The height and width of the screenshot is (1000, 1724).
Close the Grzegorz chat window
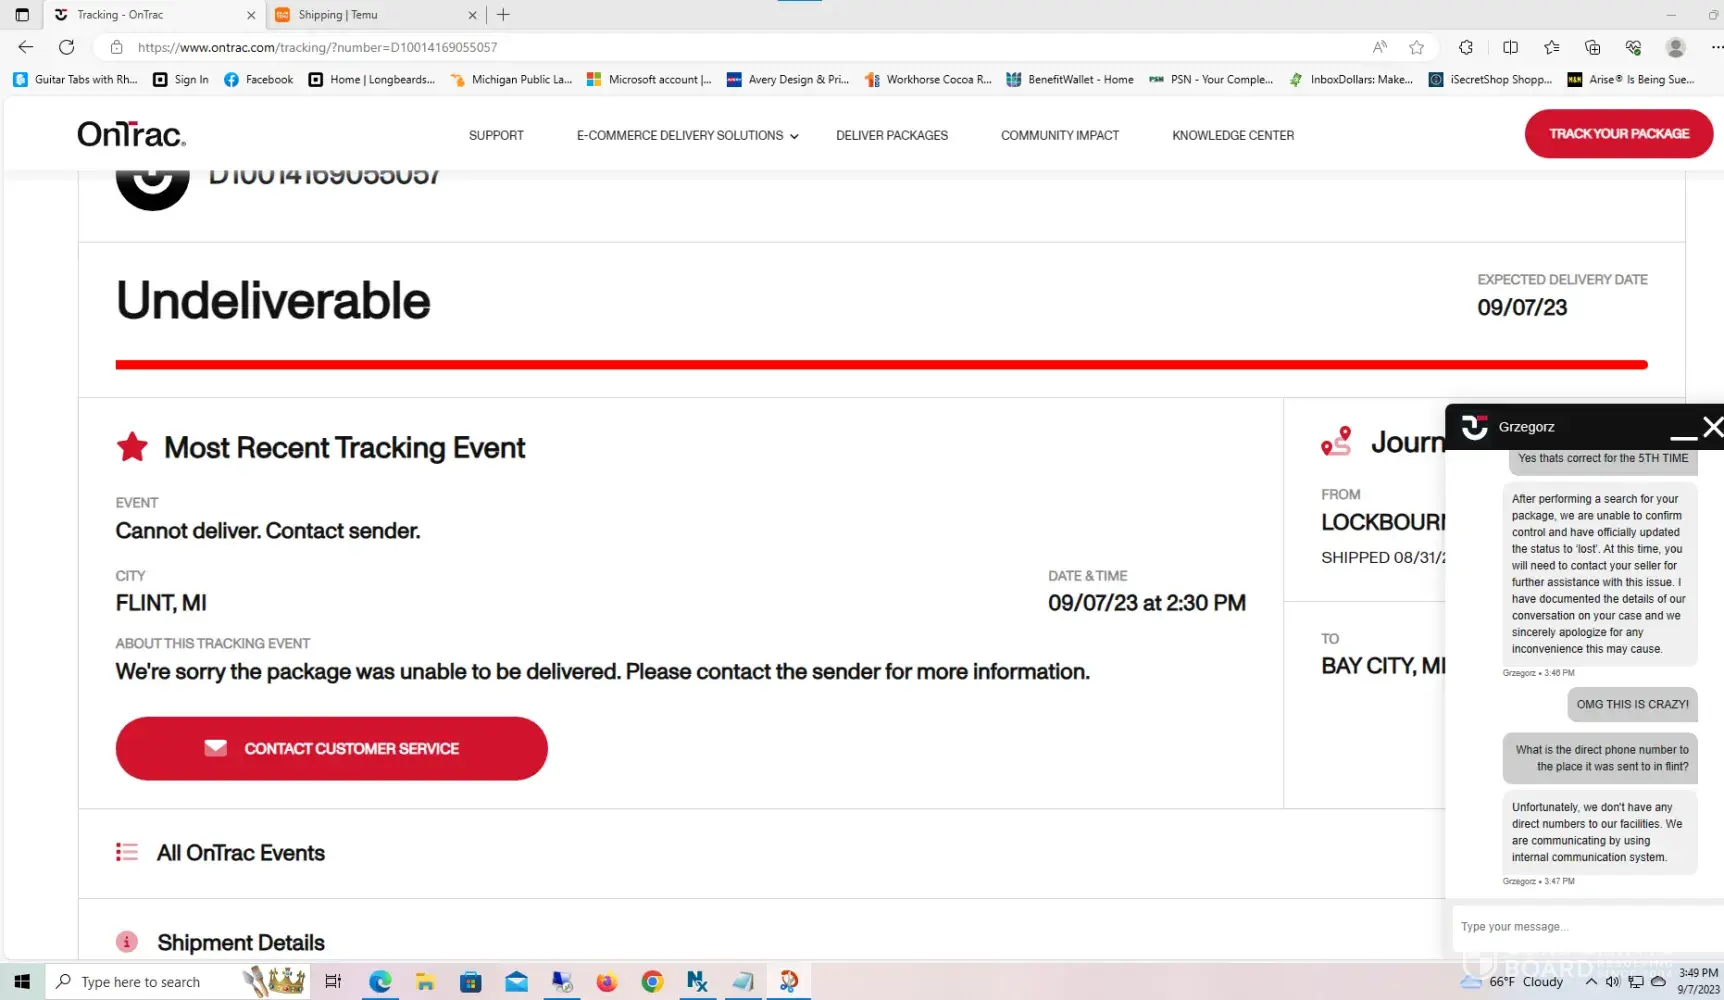click(x=1713, y=427)
